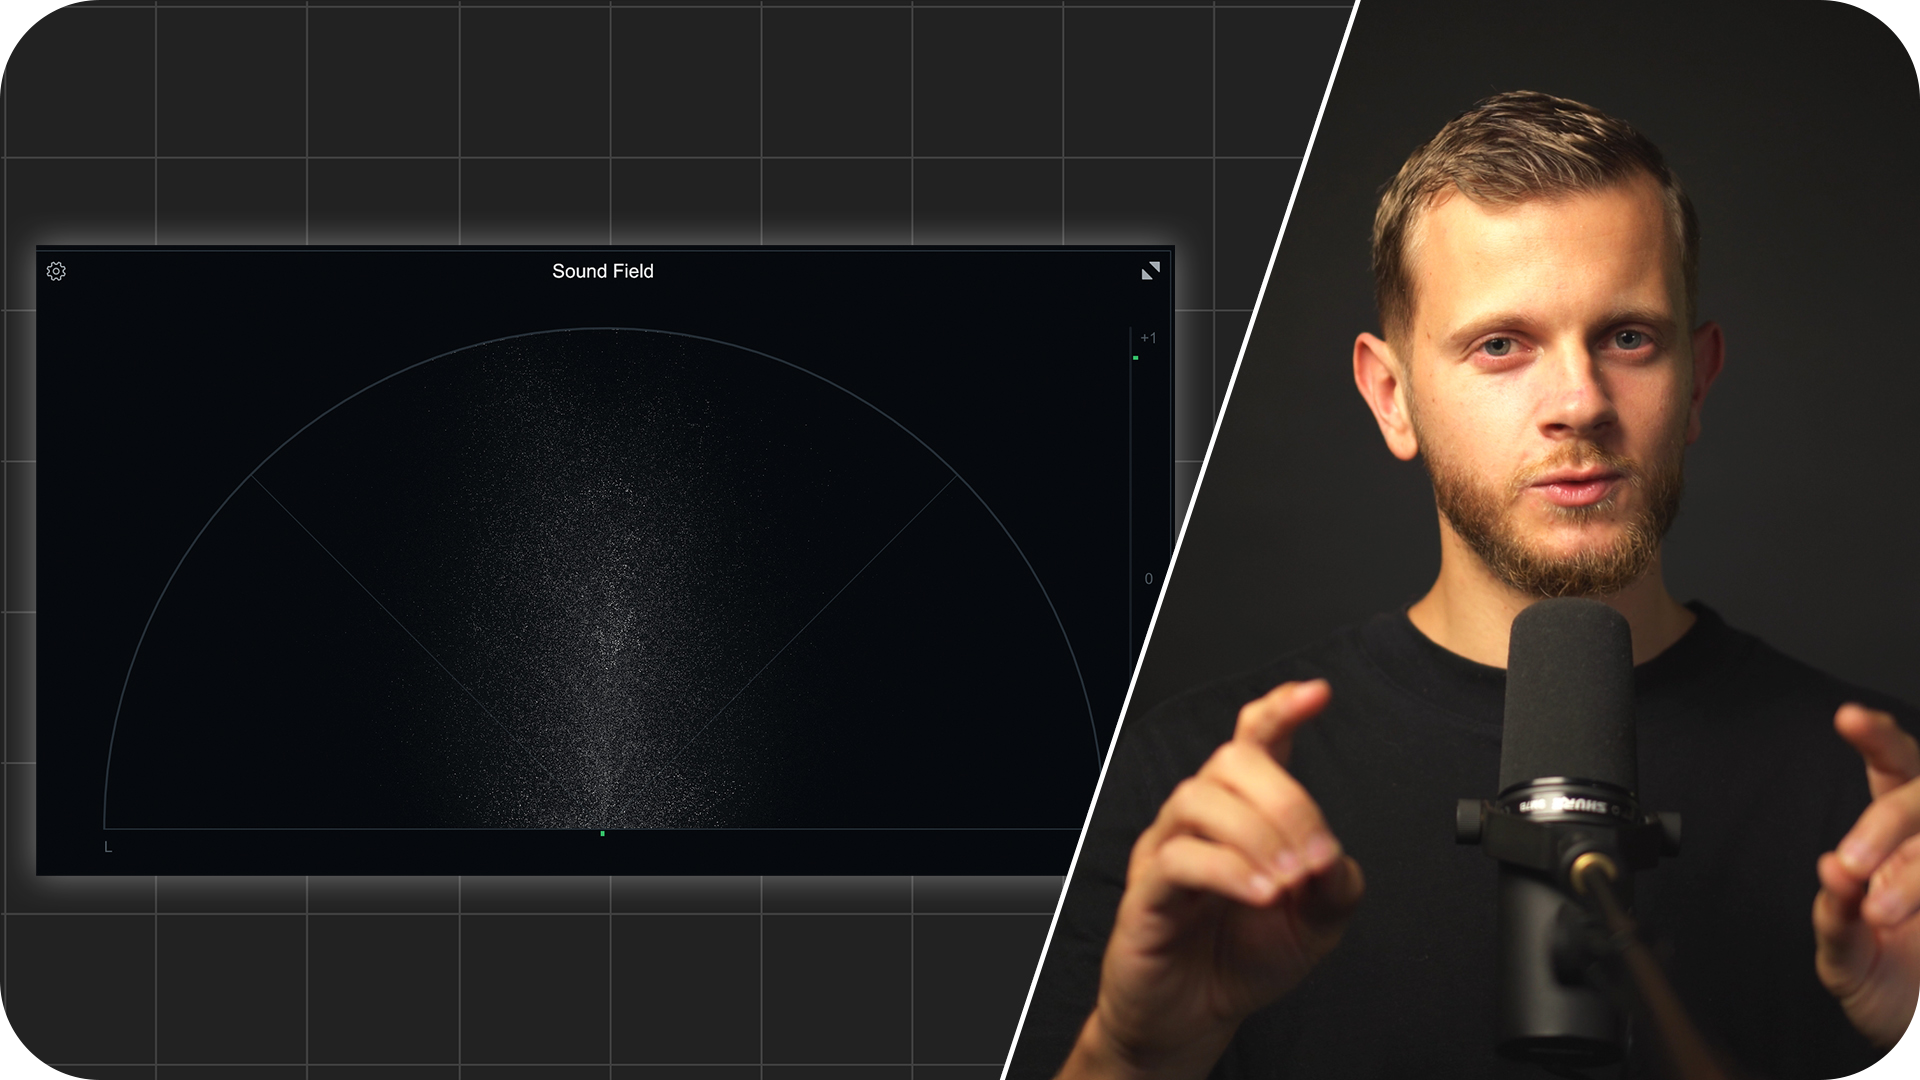Screen dimensions: 1920x1080
Task: Open the Sound Field settings gear
Action: tap(56, 271)
